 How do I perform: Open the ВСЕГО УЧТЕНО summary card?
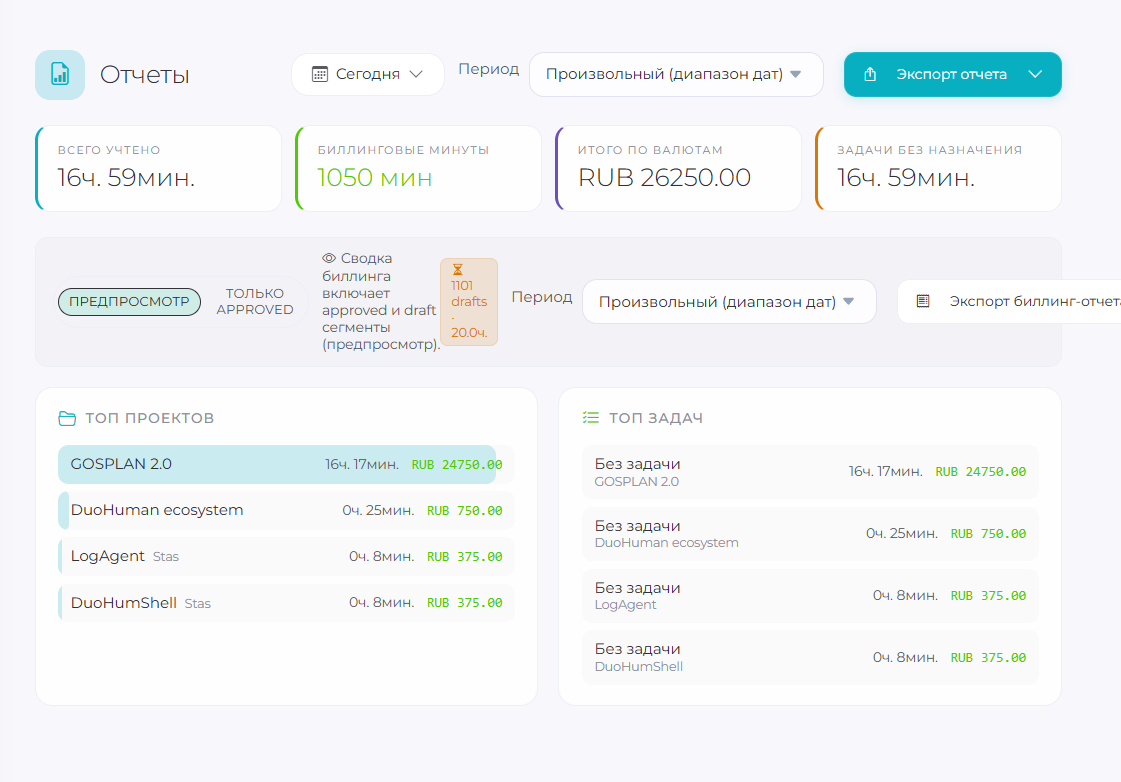click(158, 169)
